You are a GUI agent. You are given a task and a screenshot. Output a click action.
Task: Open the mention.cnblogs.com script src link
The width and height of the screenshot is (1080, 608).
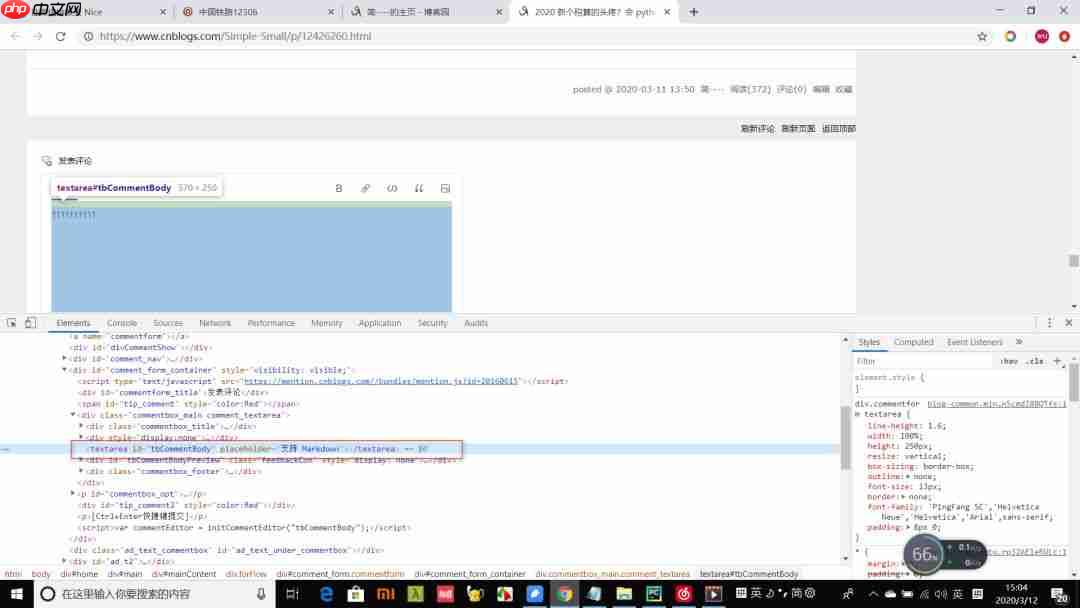tap(381, 381)
